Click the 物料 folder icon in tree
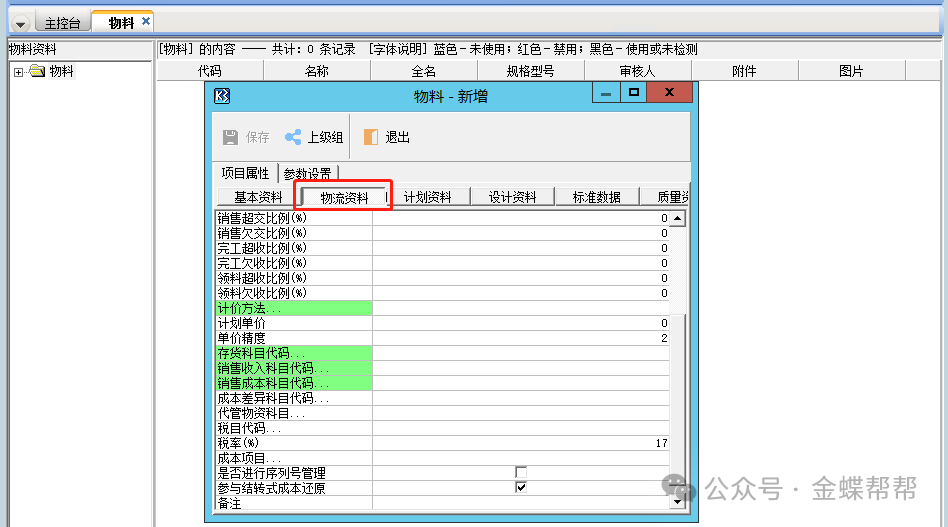 click(x=37, y=71)
